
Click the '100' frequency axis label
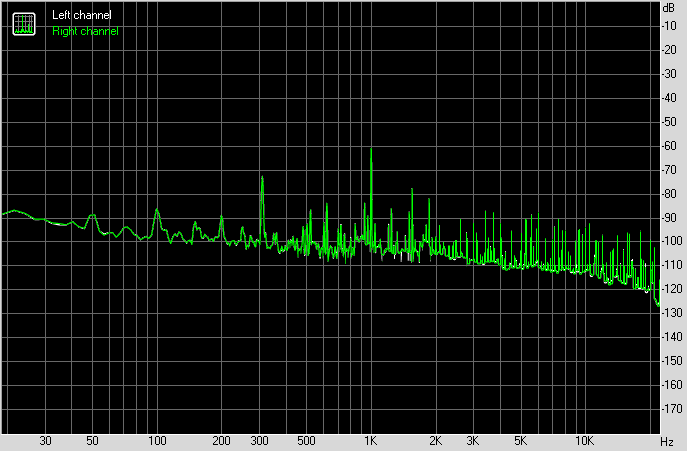point(157,441)
